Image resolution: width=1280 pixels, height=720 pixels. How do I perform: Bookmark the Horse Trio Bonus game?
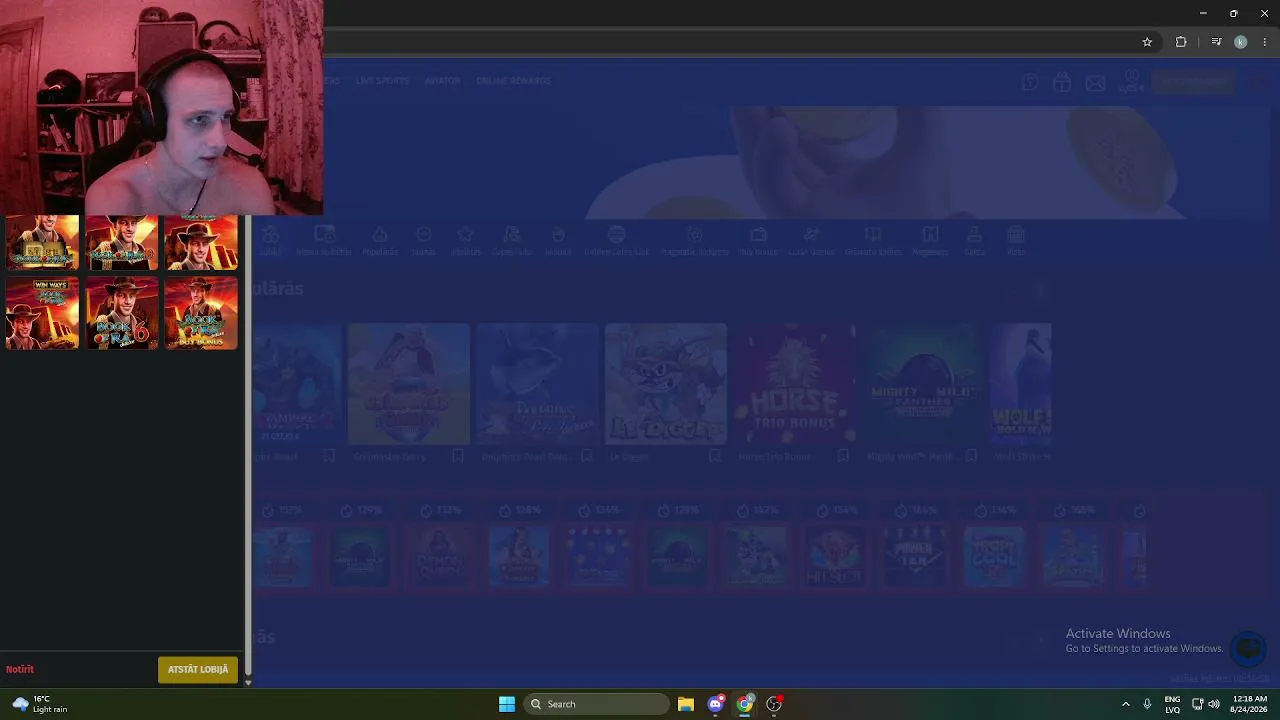[843, 456]
